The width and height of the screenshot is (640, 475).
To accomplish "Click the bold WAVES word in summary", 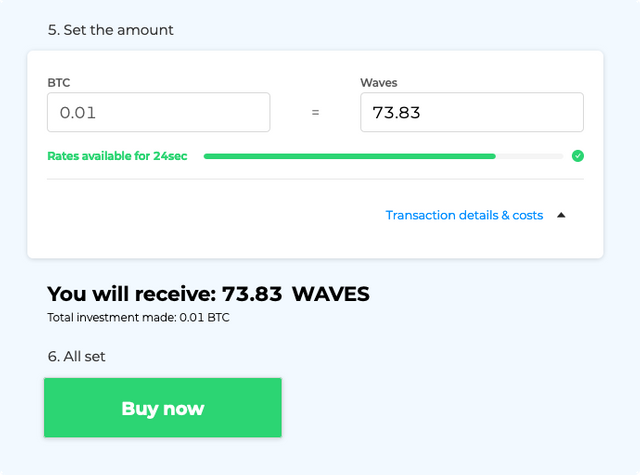I will (330, 294).
